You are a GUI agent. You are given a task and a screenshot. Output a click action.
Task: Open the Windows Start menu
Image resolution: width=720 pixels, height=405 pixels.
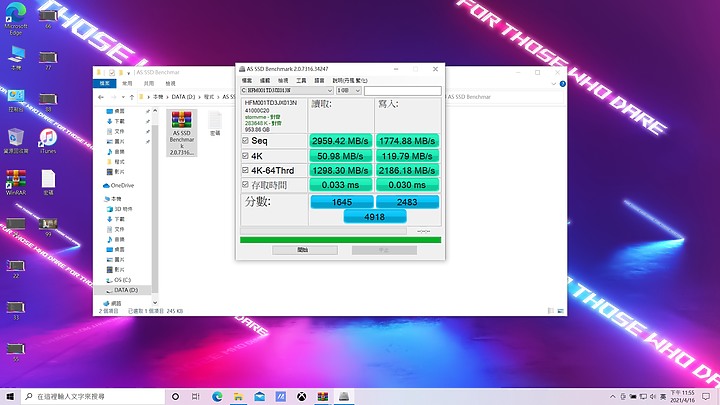[x=10, y=396]
